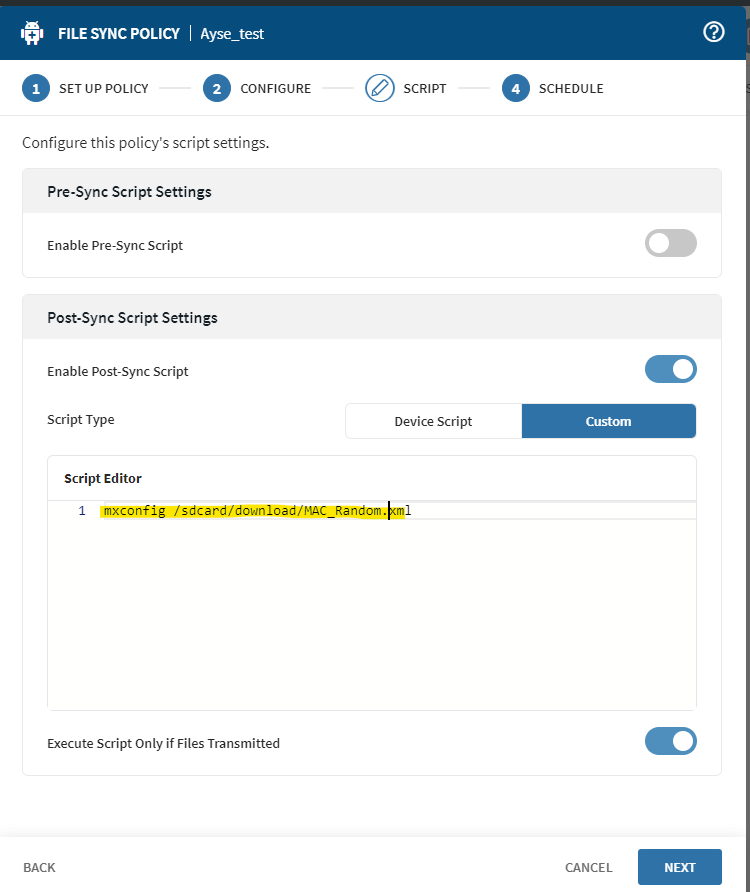This screenshot has height=892, width=750.
Task: Click the CONFIGURE step label
Action: click(x=275, y=89)
